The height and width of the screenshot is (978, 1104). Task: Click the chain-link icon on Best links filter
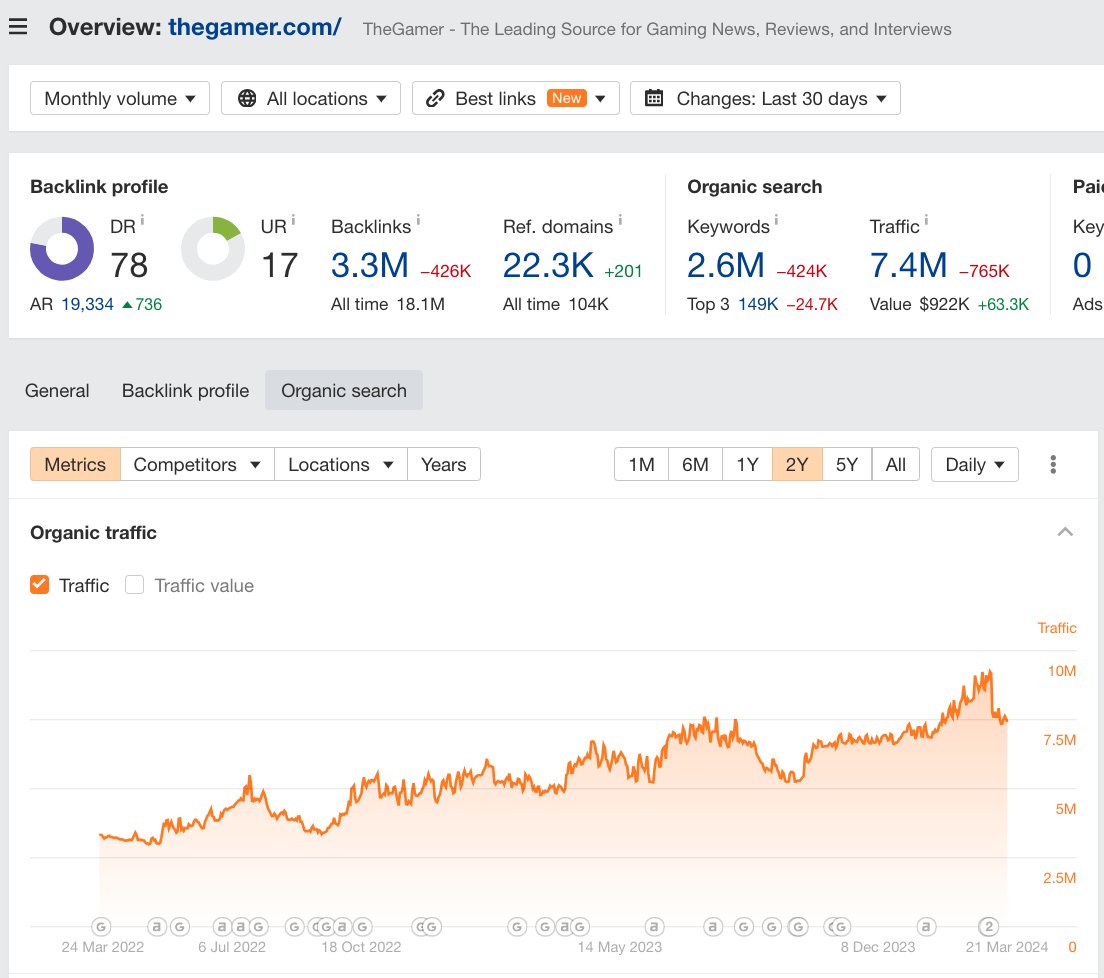434,98
